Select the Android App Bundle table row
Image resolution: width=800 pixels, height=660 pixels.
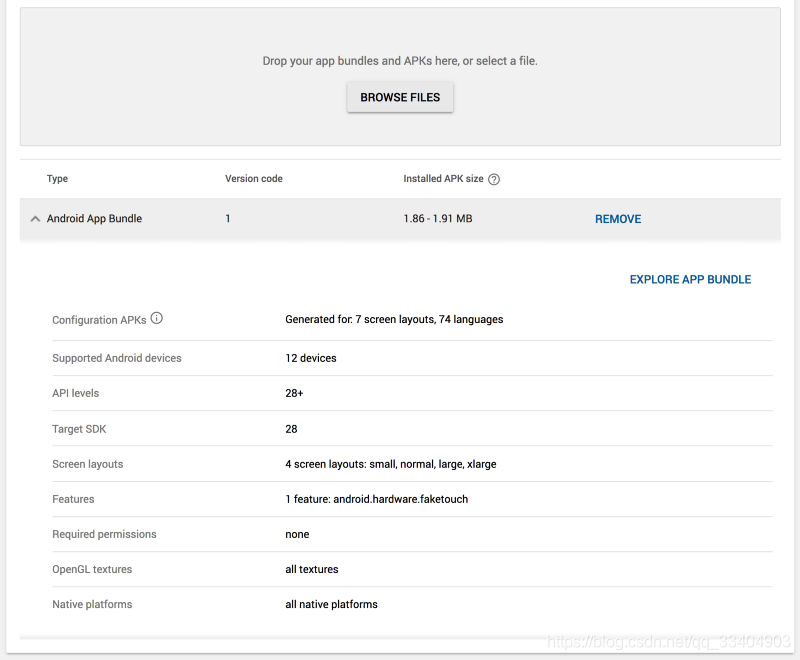tap(300, 218)
